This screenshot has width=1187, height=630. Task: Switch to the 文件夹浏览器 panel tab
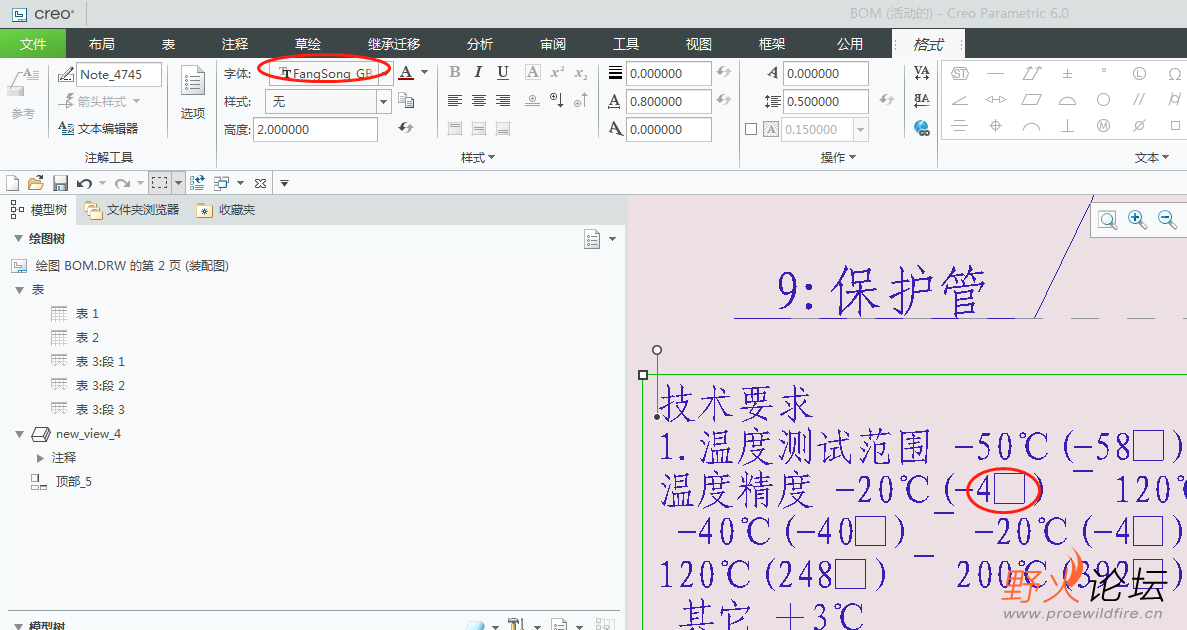click(132, 210)
